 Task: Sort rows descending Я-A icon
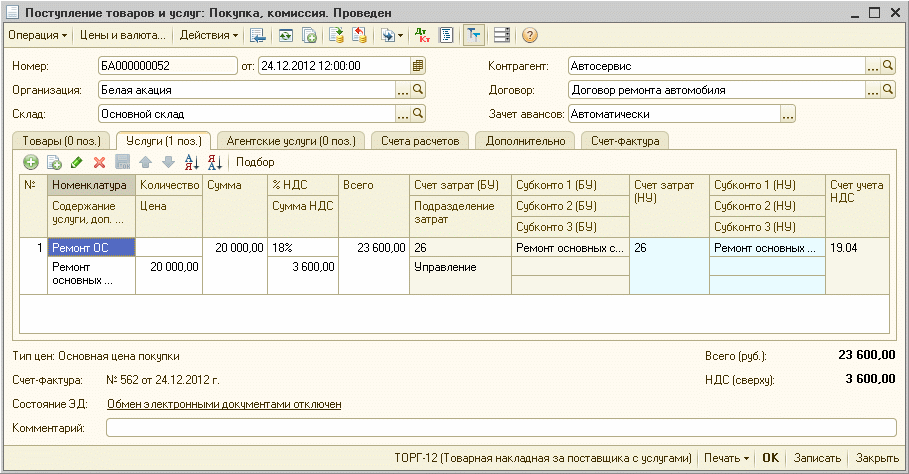pyautogui.click(x=215, y=162)
